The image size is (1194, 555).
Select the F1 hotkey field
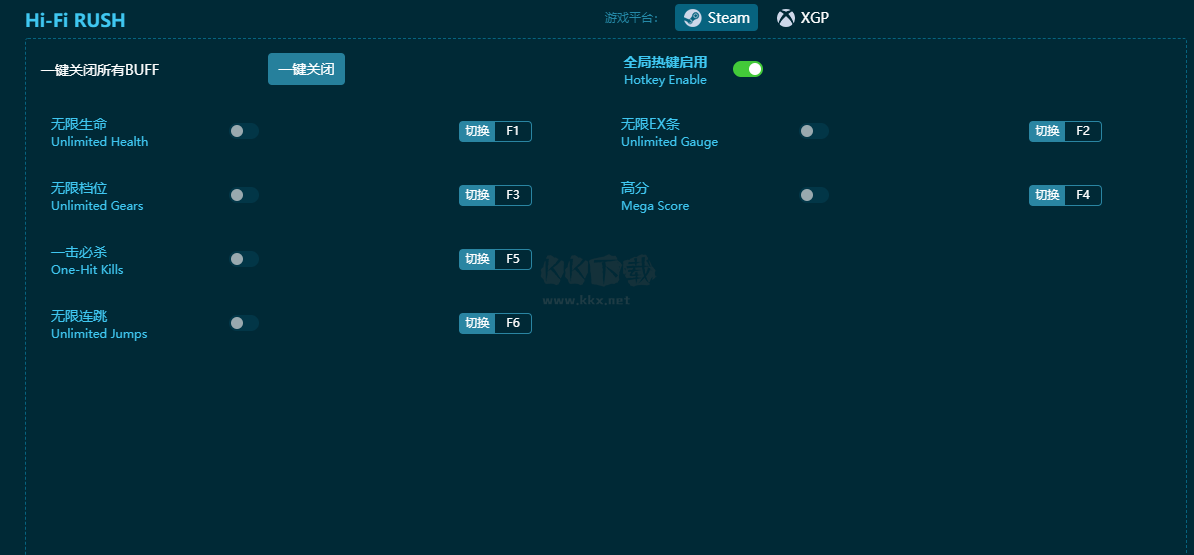click(x=513, y=131)
